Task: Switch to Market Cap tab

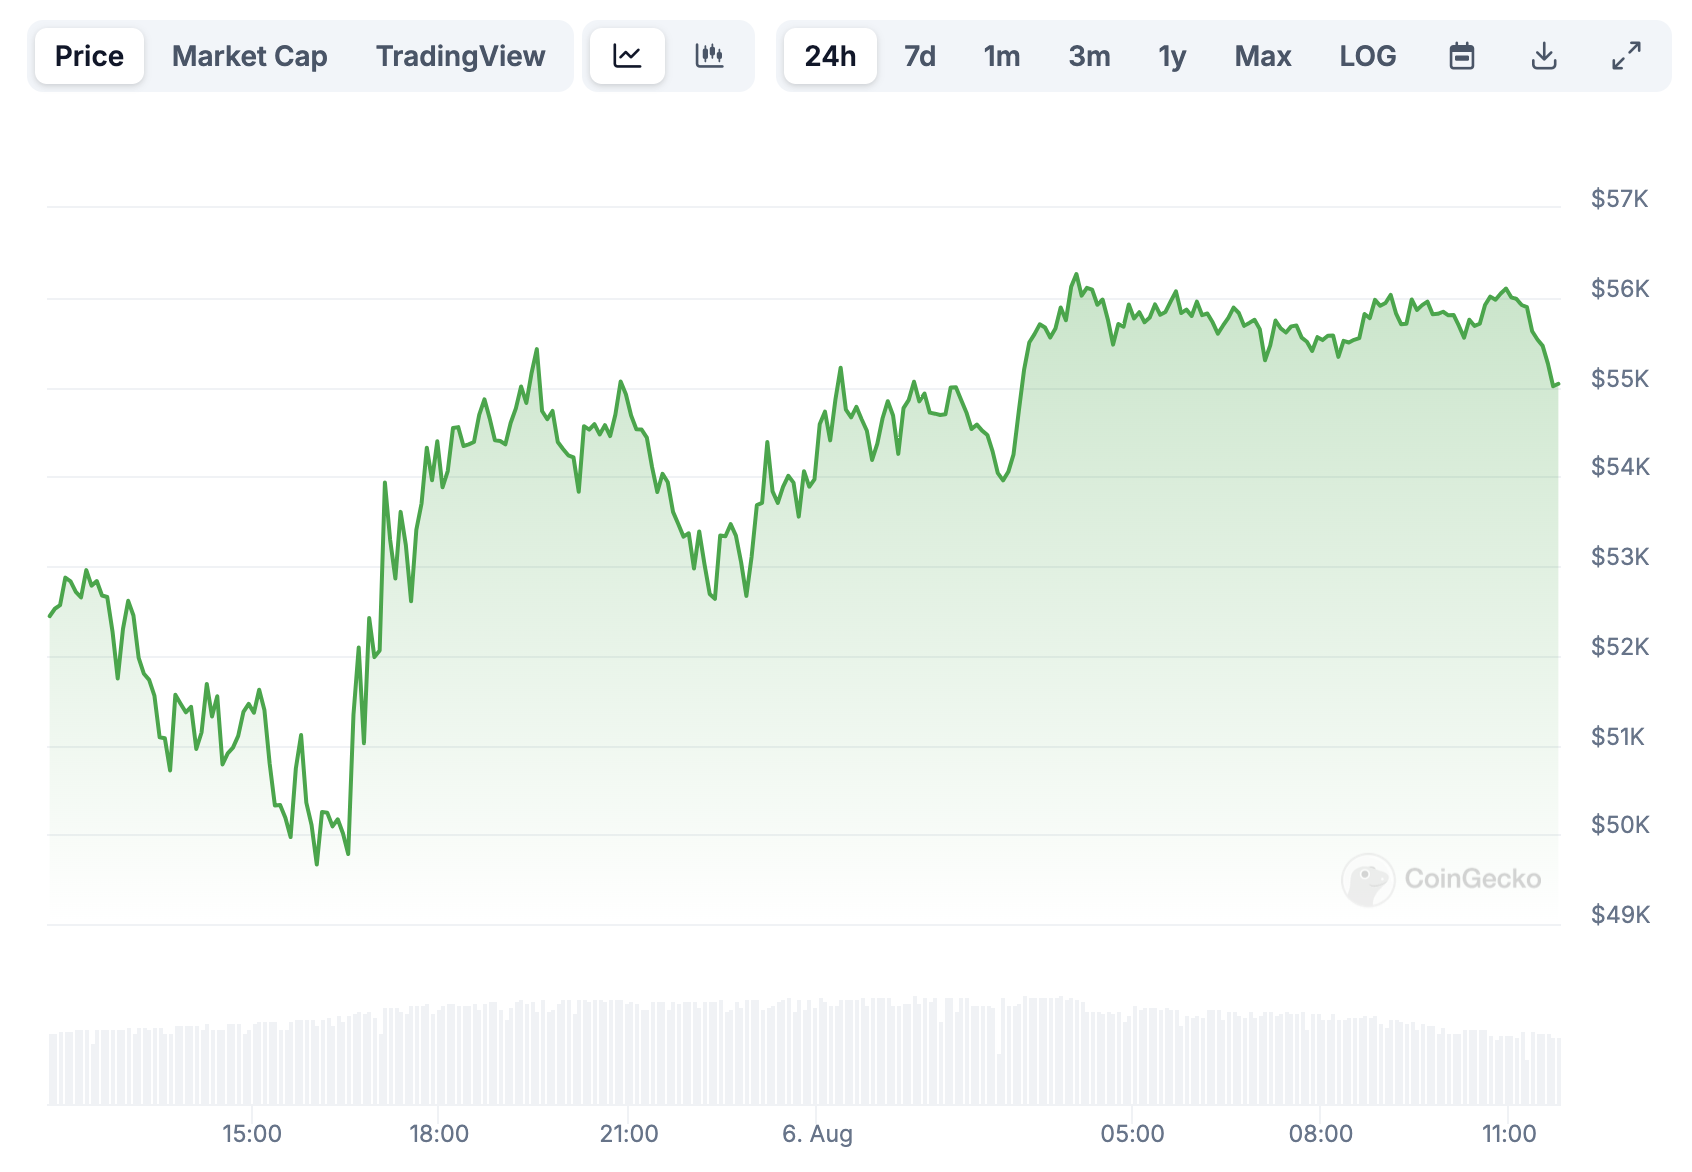Action: pos(249,56)
